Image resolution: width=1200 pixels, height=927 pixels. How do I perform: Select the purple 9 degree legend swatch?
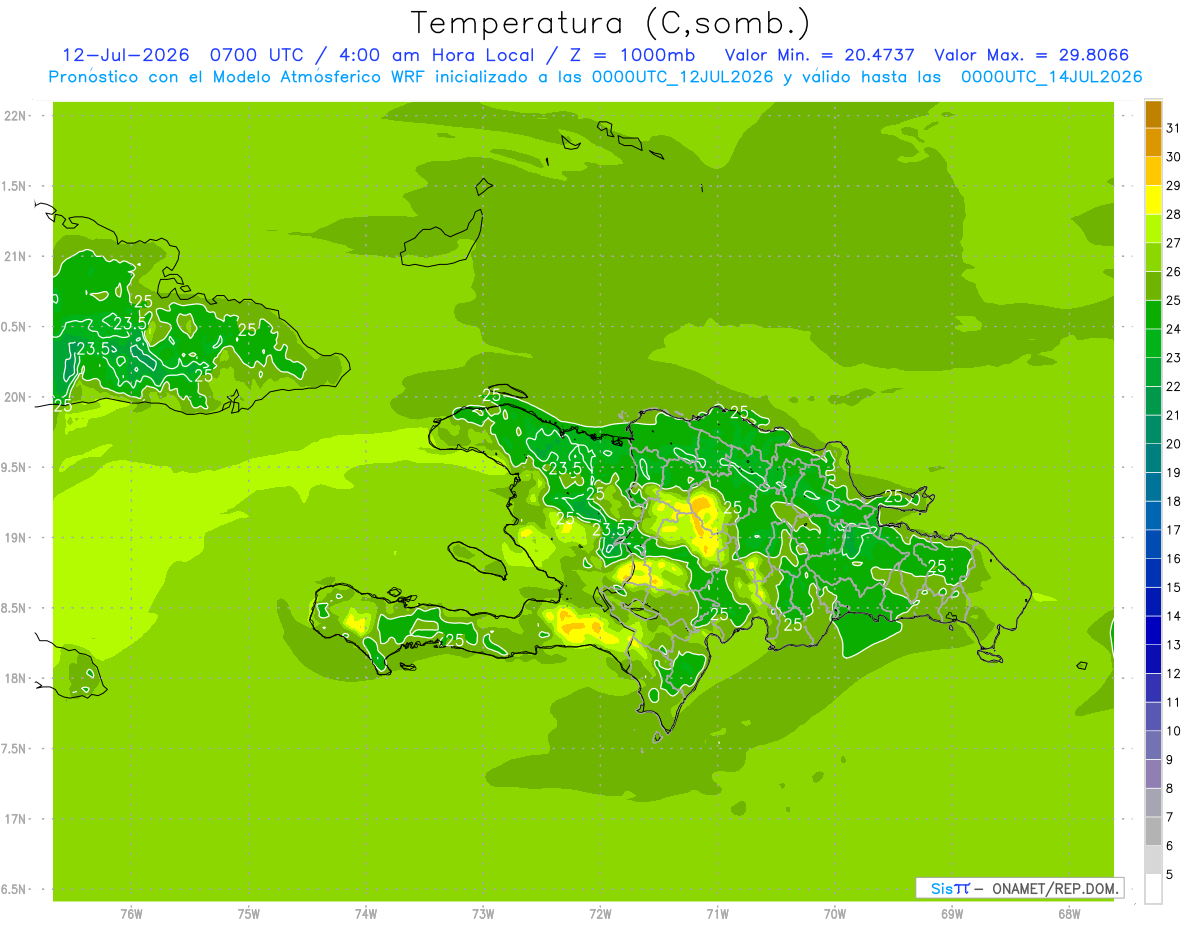coord(1153,774)
